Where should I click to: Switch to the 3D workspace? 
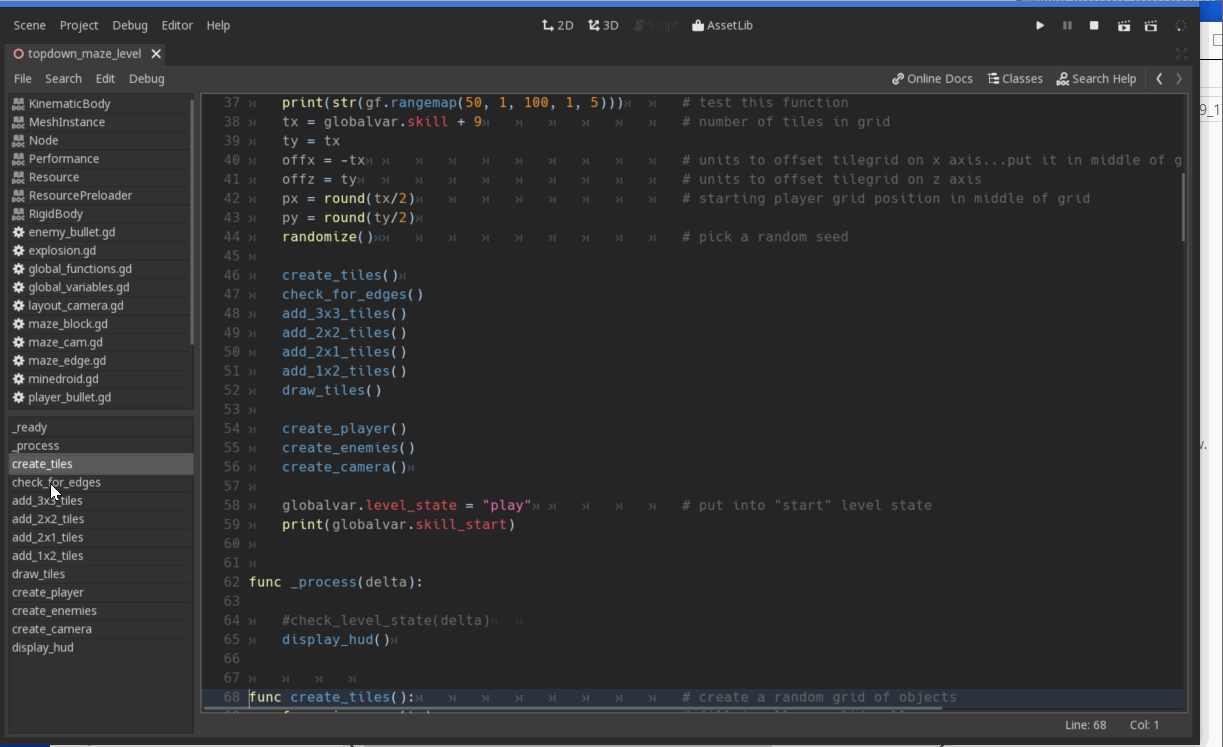[x=603, y=25]
